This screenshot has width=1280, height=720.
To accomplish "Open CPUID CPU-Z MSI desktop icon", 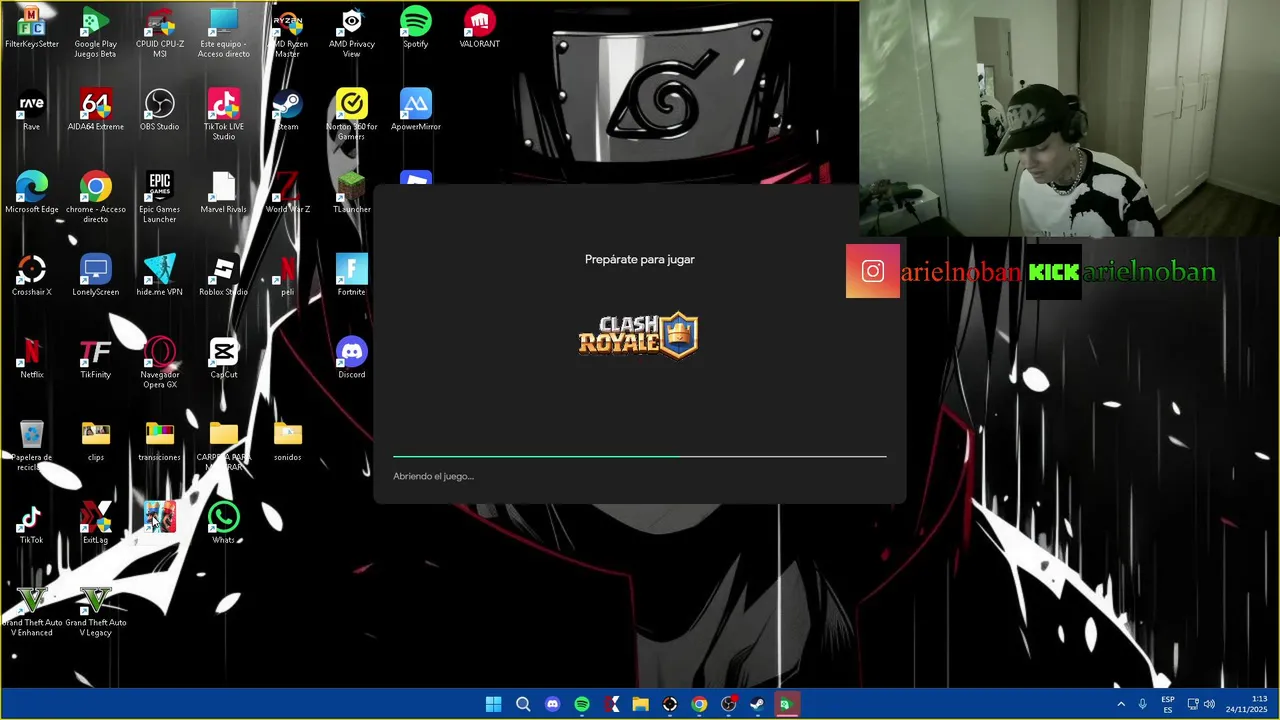I will tap(159, 32).
